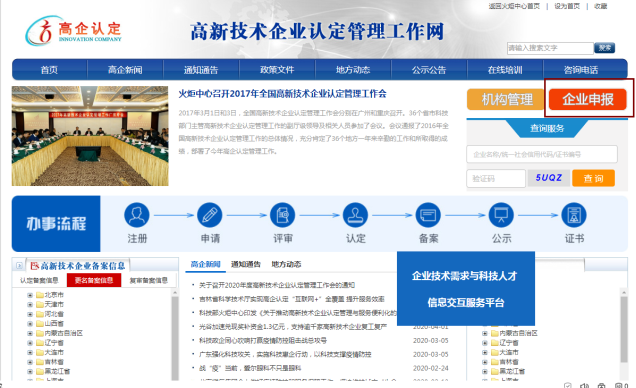Click the 高企认定 Innovation Company logo

click(x=73, y=31)
